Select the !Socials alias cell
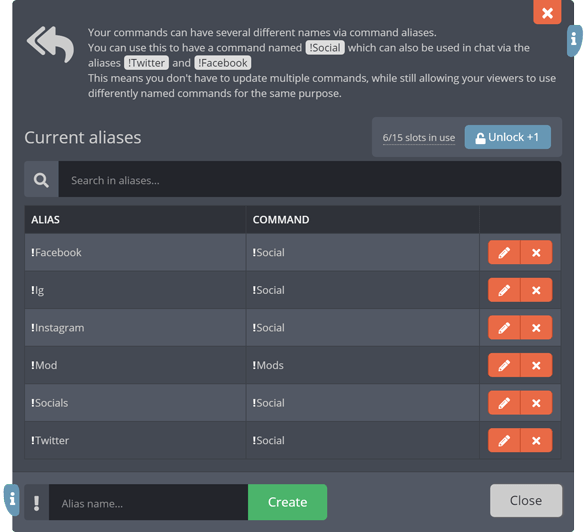This screenshot has height=532, width=586. point(135,403)
